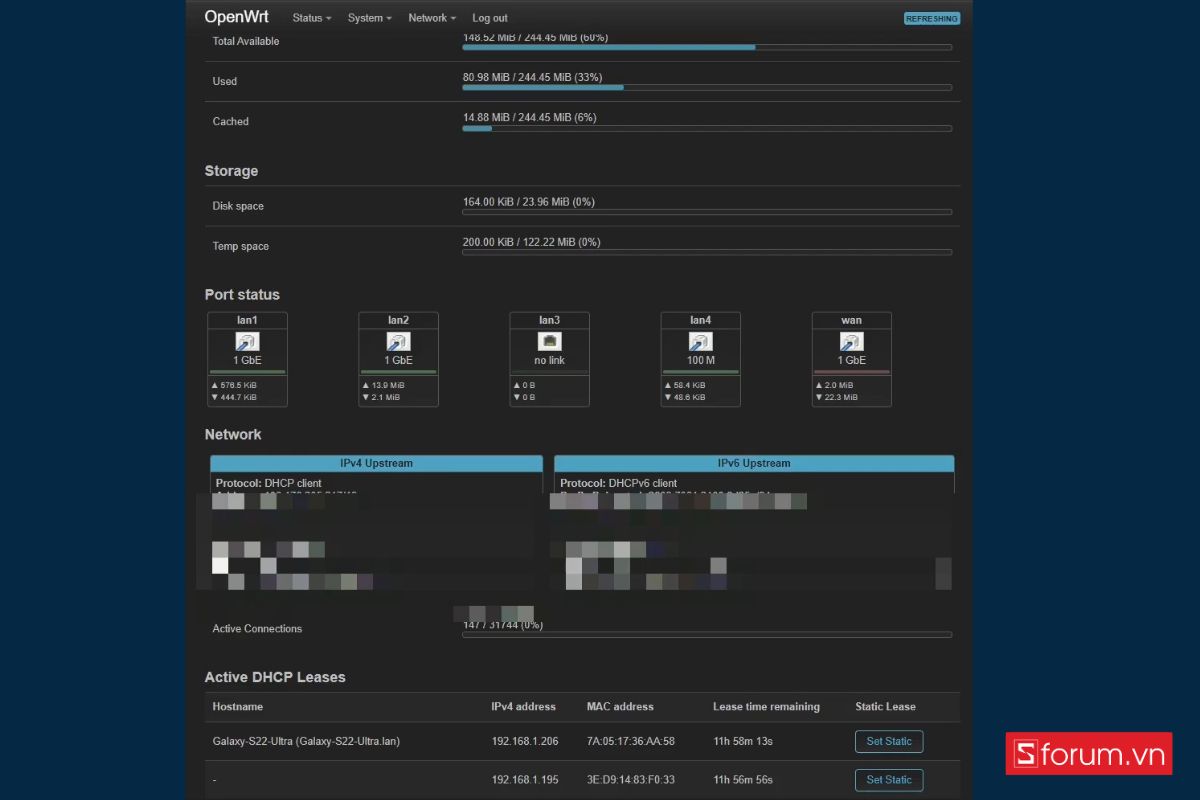Click the IPv4 address column header
Viewport: 1200px width, 800px height.
[x=523, y=706]
